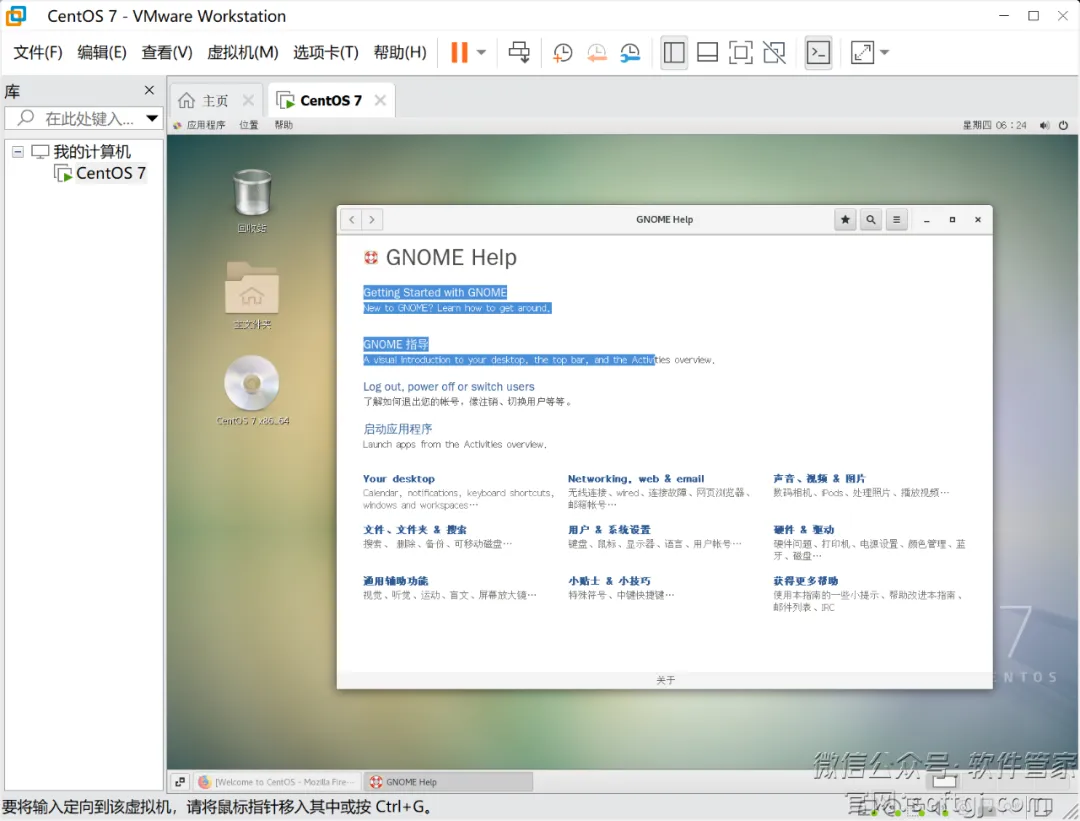Viewport: 1080px width, 821px height.
Task: Close the 库 library panel
Action: pyautogui.click(x=149, y=90)
